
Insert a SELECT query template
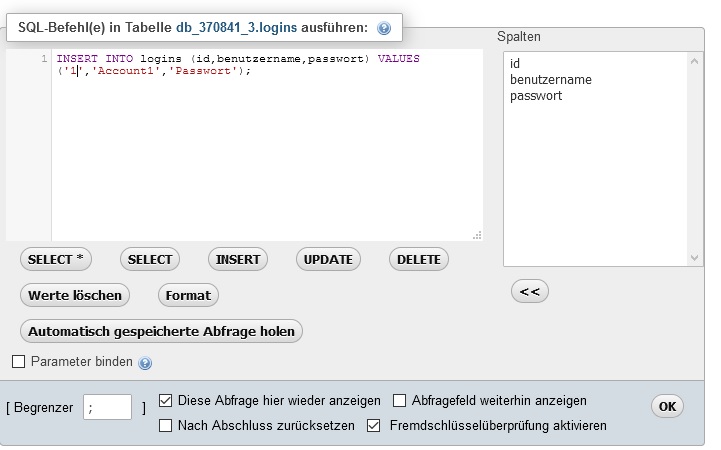point(150,259)
